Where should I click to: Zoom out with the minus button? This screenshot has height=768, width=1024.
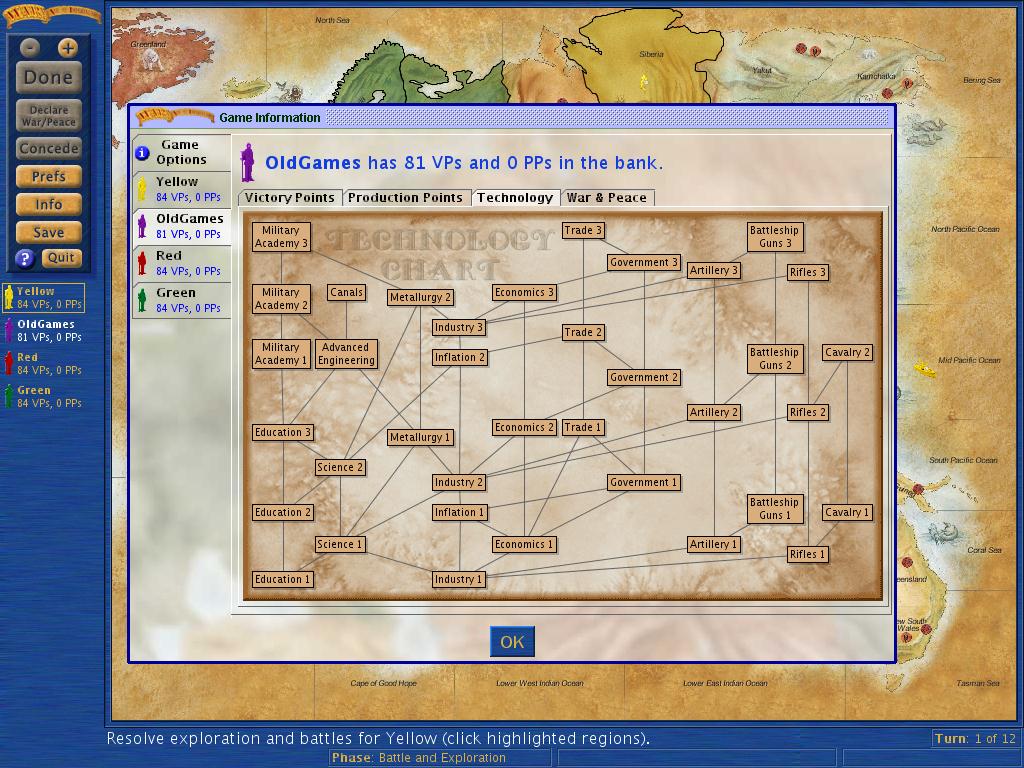coord(30,47)
